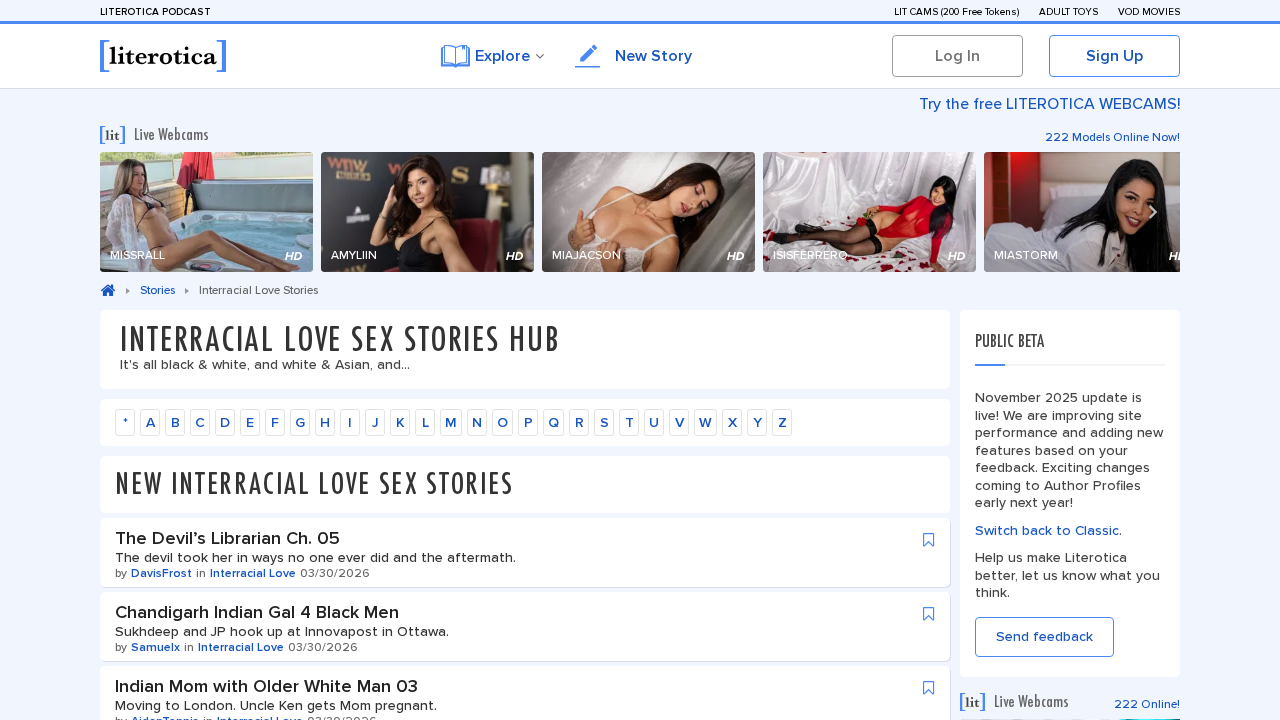Filter stories by letter V

679,422
